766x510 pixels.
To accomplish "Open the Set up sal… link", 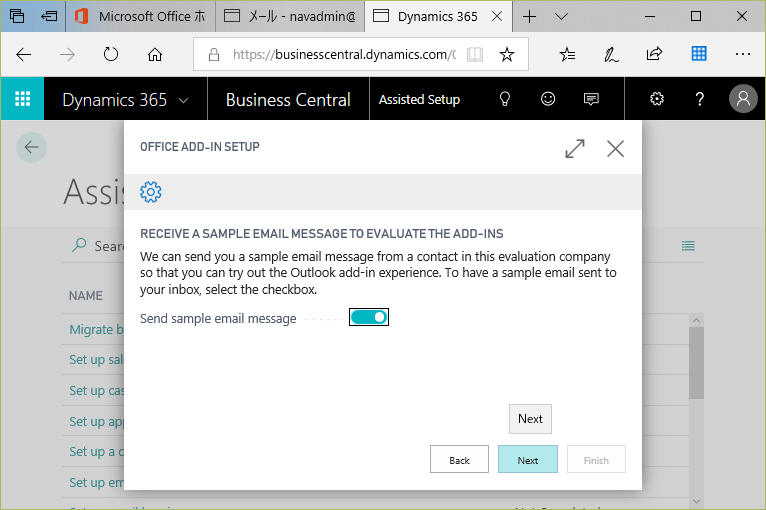I will pos(96,360).
